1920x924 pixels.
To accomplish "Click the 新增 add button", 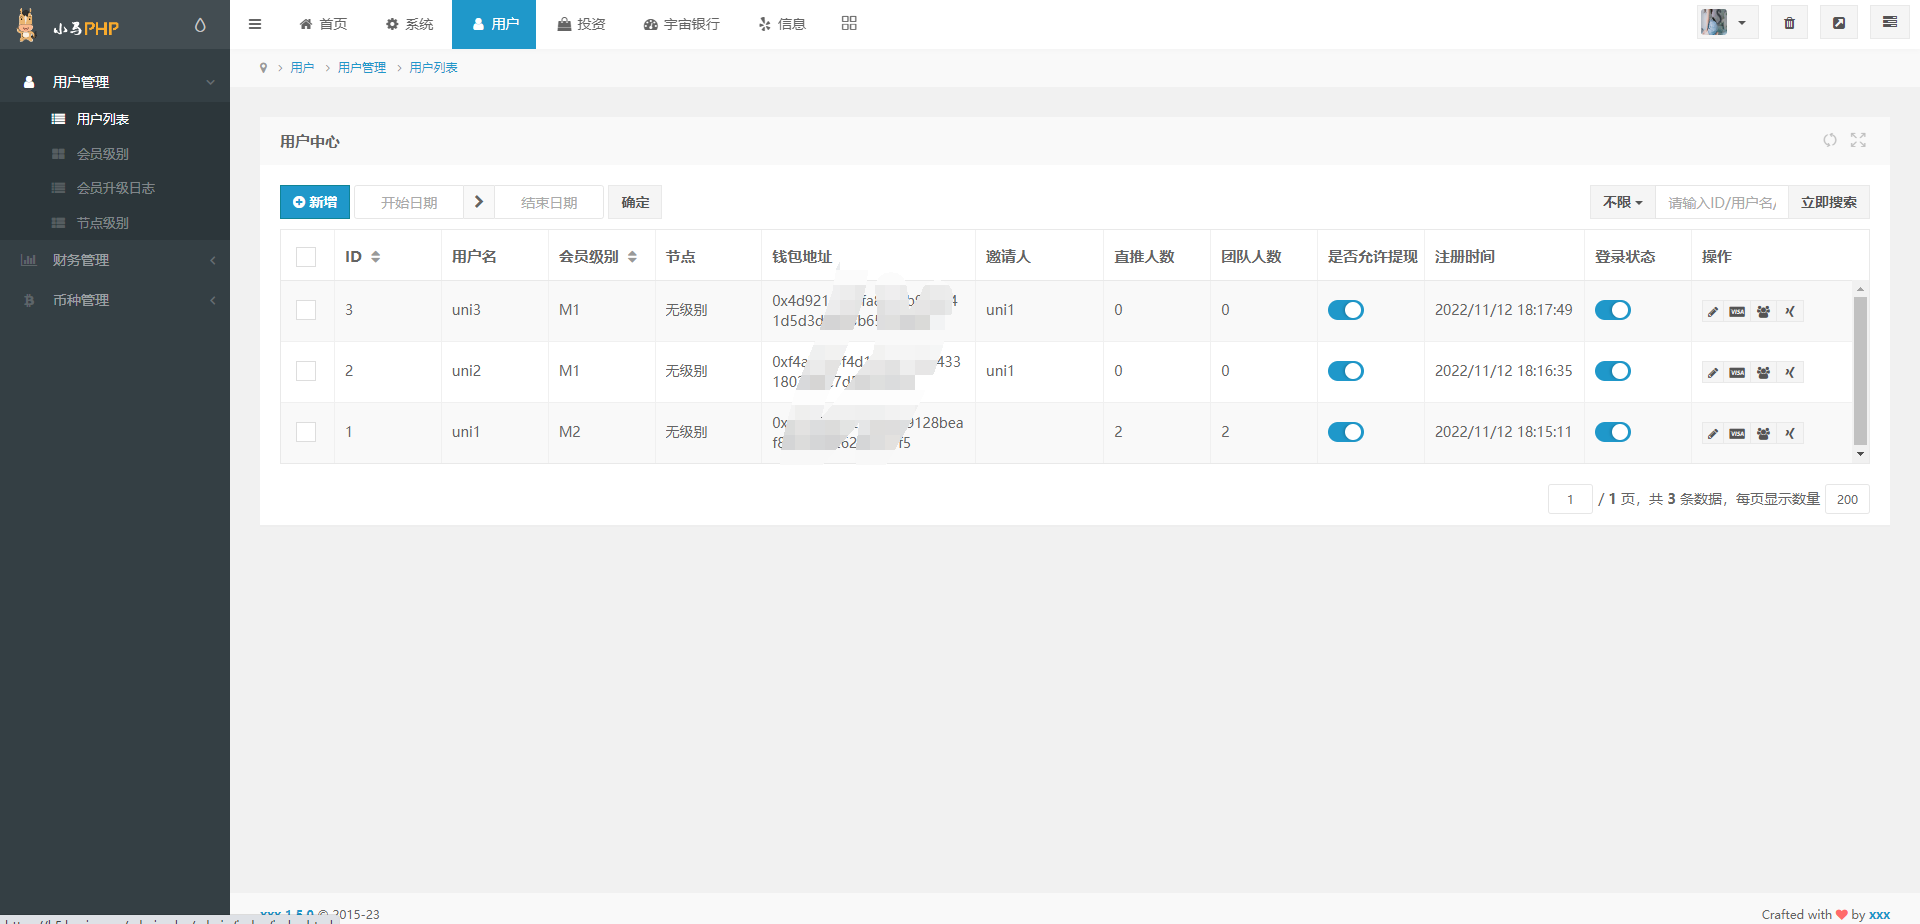I will pos(315,202).
